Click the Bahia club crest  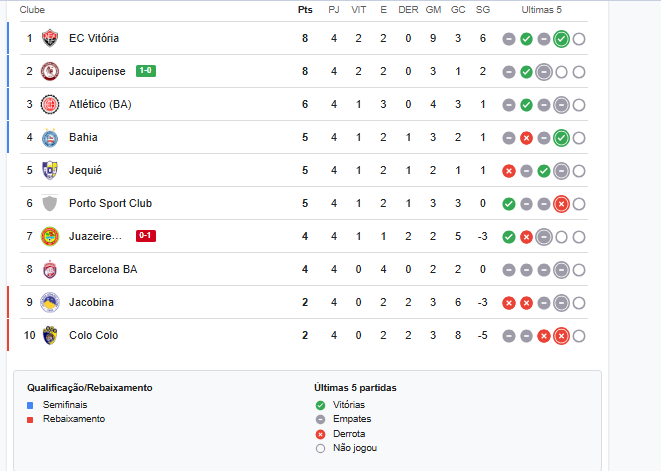[50, 137]
